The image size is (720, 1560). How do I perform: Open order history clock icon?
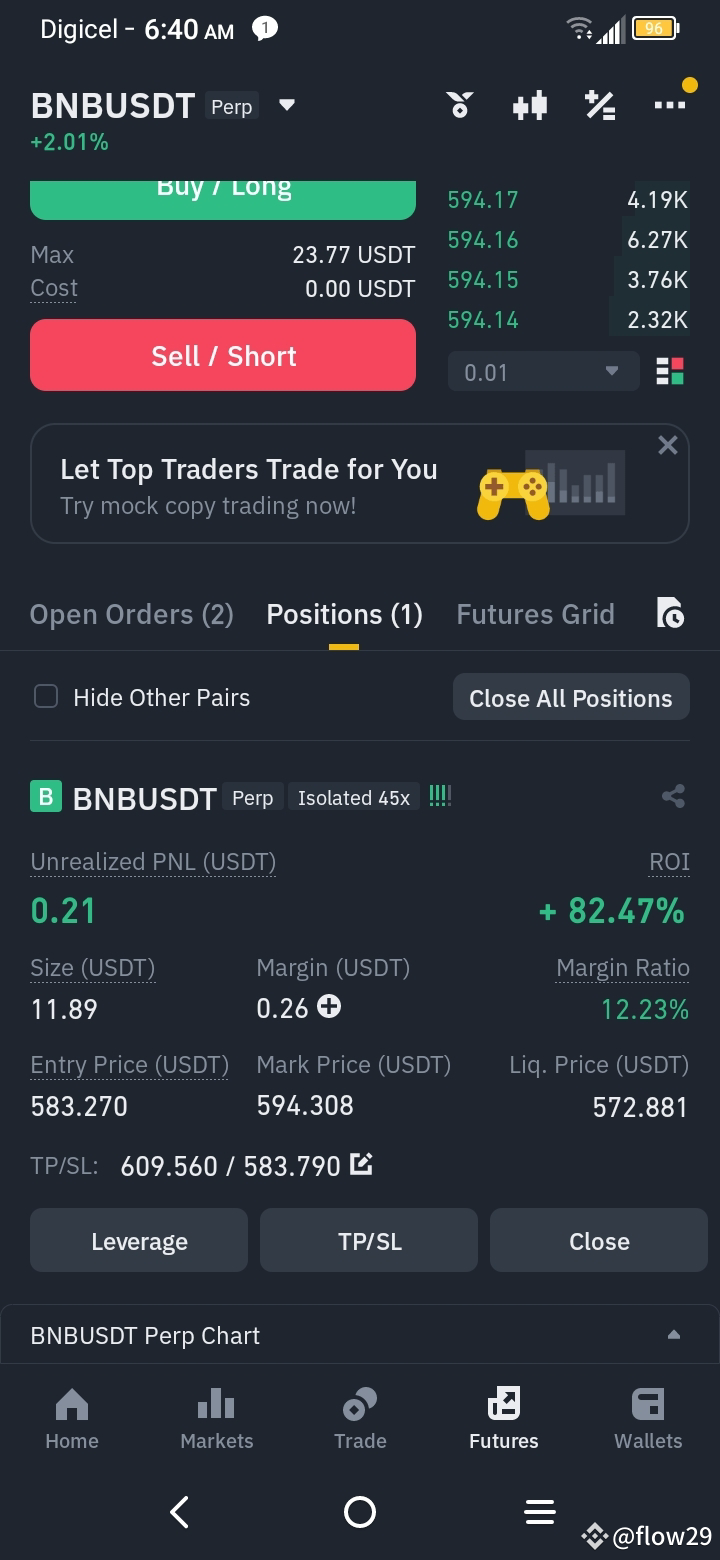point(670,613)
